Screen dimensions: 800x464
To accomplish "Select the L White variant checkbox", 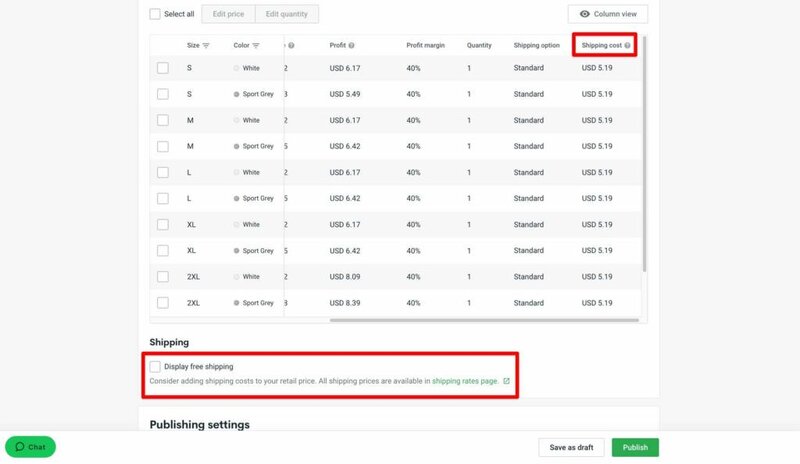I will tap(163, 173).
